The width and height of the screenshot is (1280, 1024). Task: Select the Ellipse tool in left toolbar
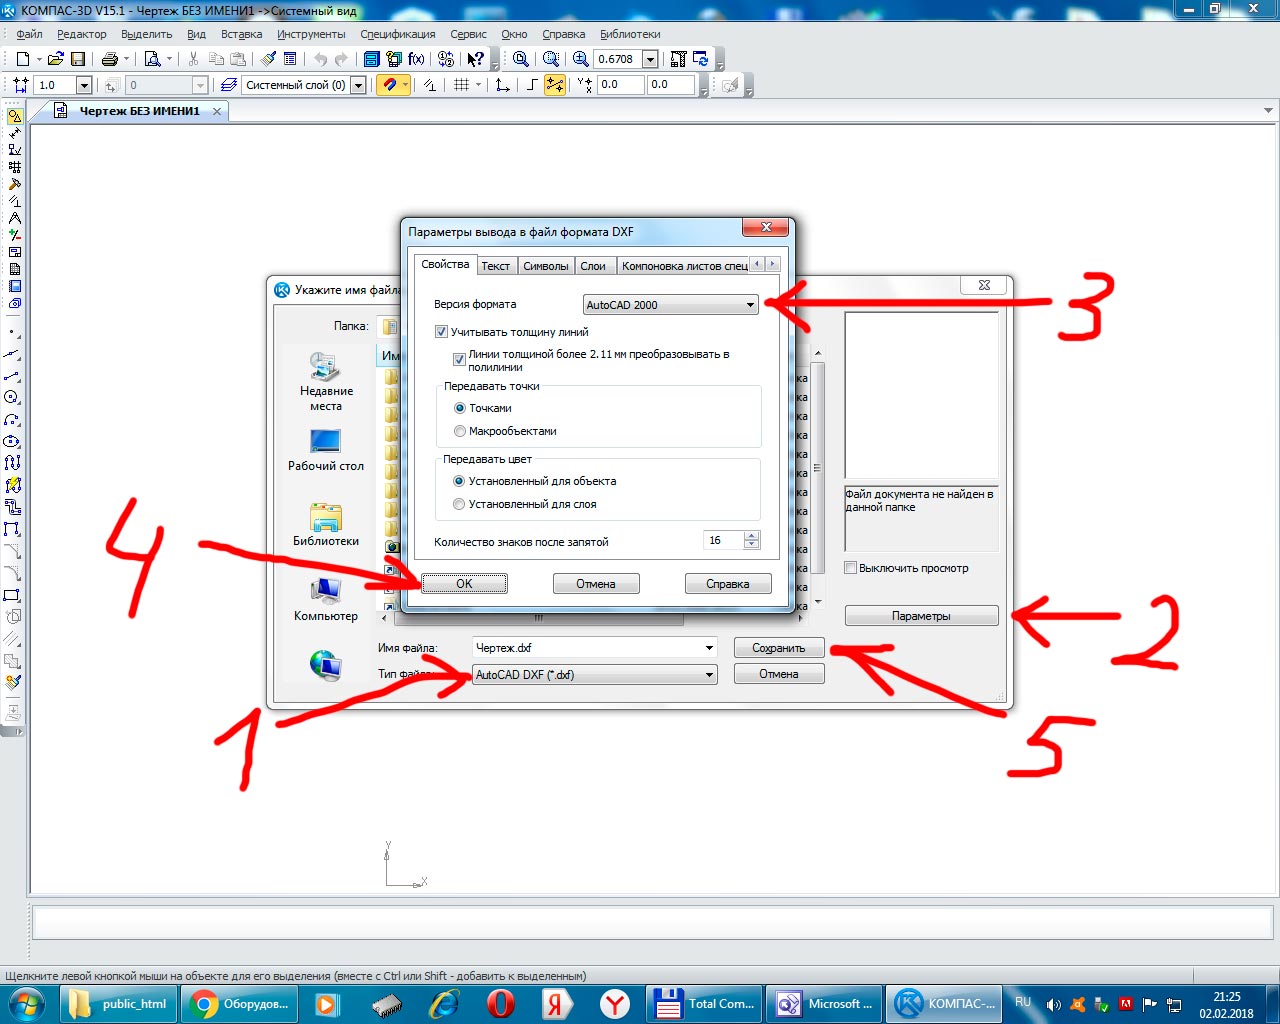(13, 441)
